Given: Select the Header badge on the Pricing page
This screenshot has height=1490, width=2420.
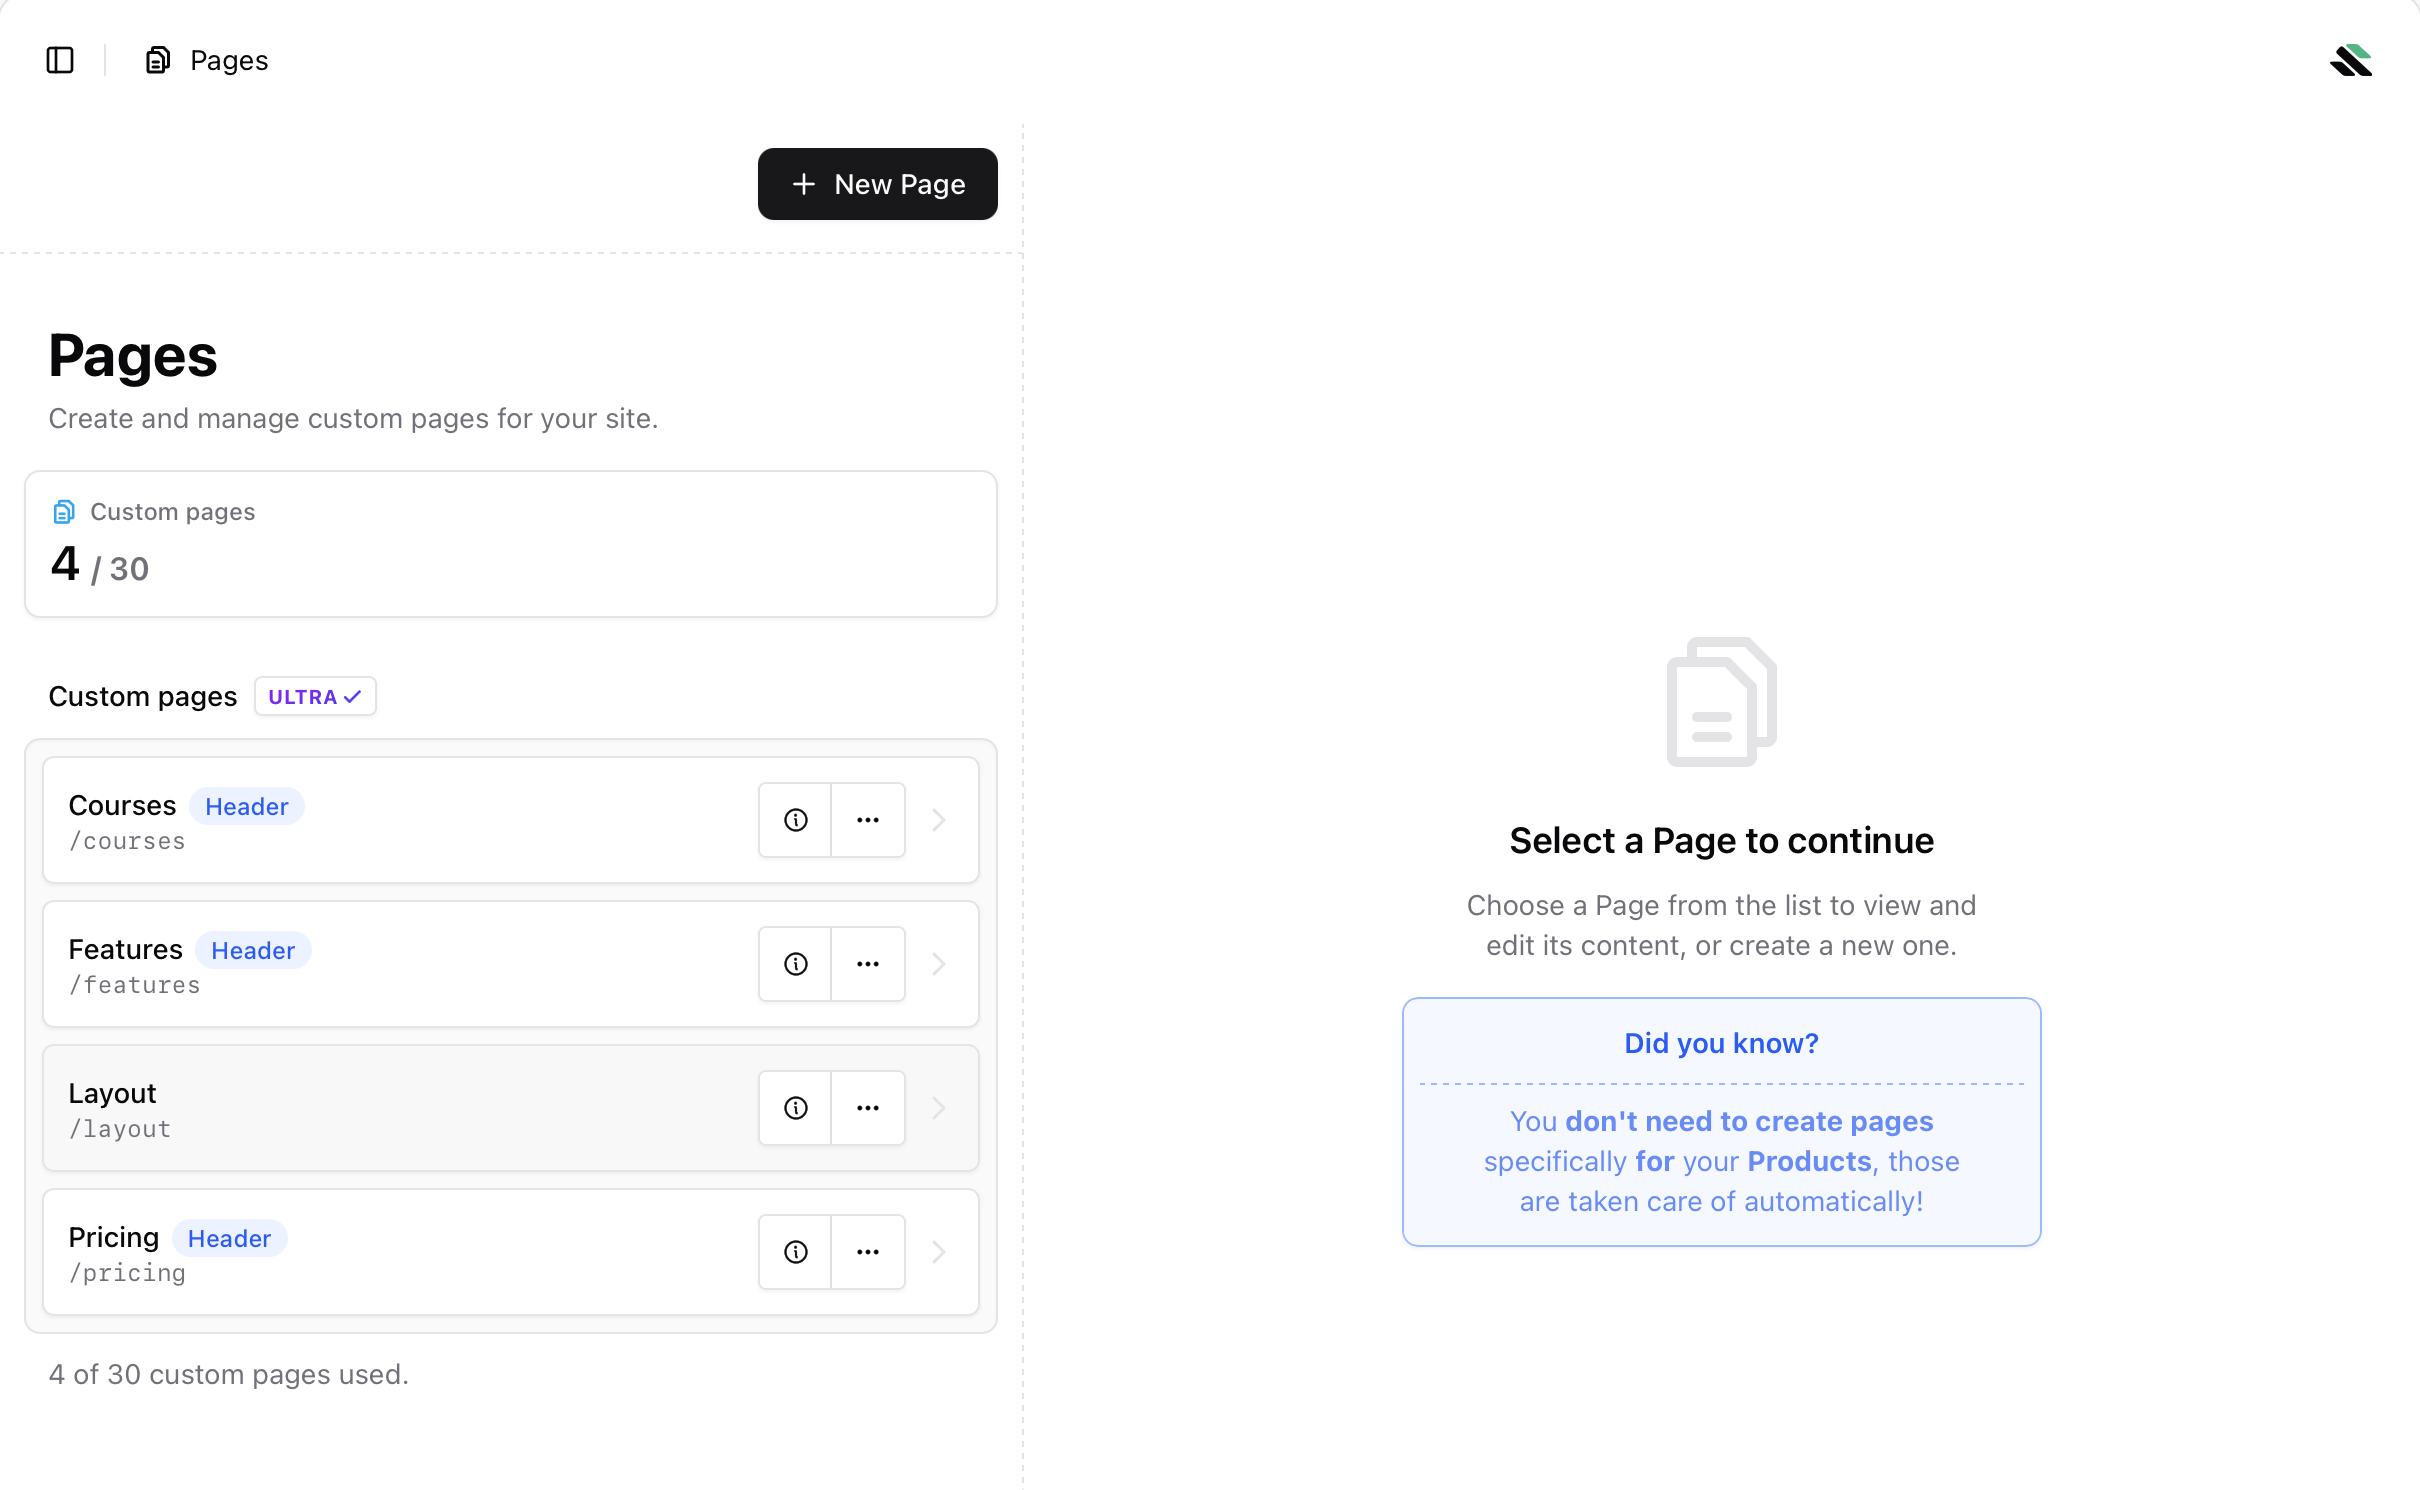Looking at the screenshot, I should (229, 1238).
